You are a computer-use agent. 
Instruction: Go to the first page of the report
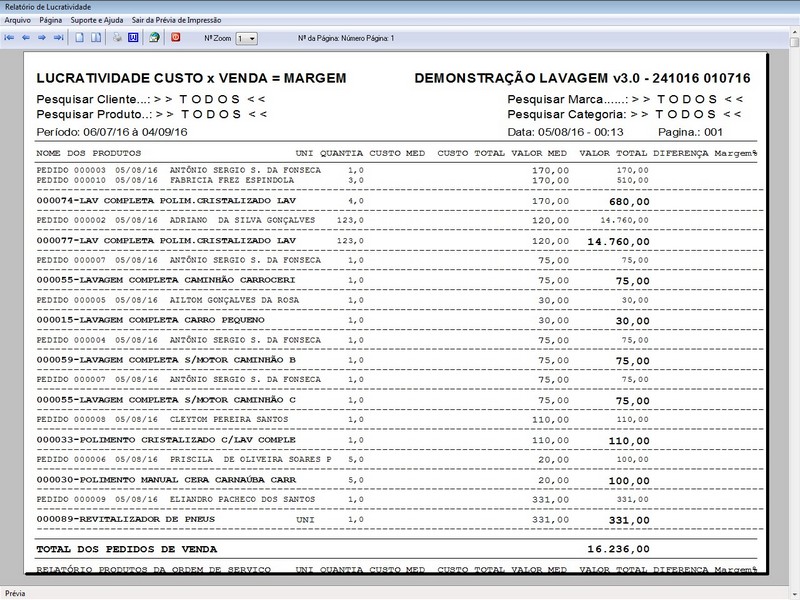click(9, 38)
